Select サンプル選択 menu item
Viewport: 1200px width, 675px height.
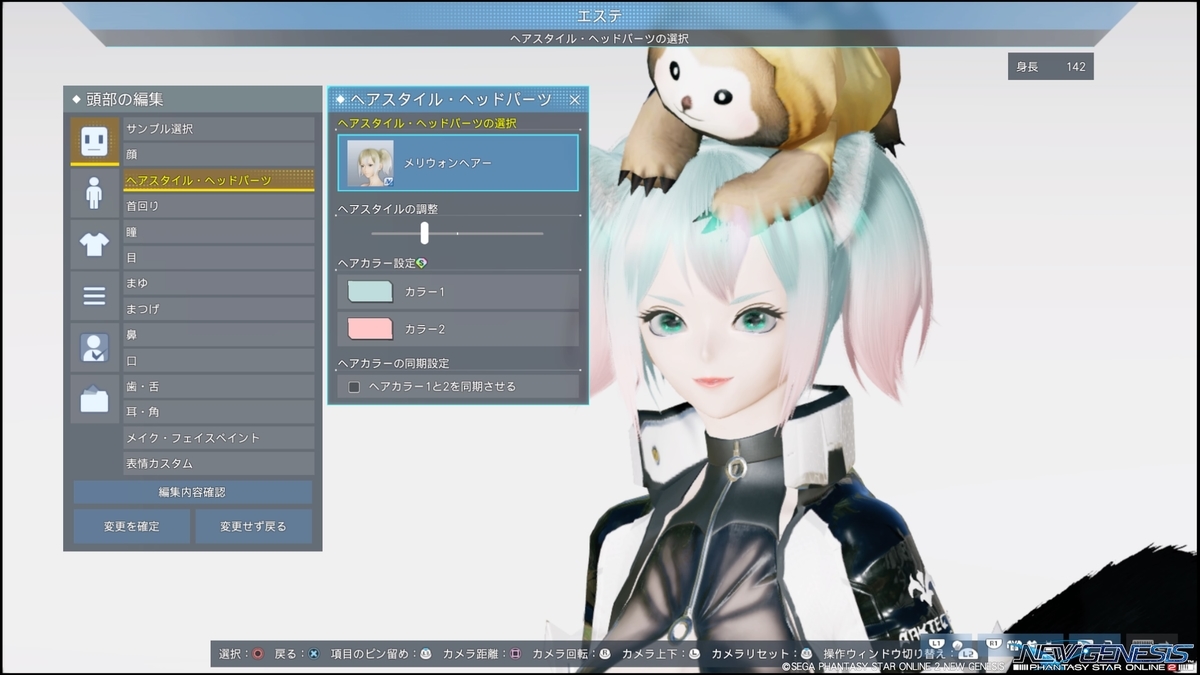tap(219, 129)
